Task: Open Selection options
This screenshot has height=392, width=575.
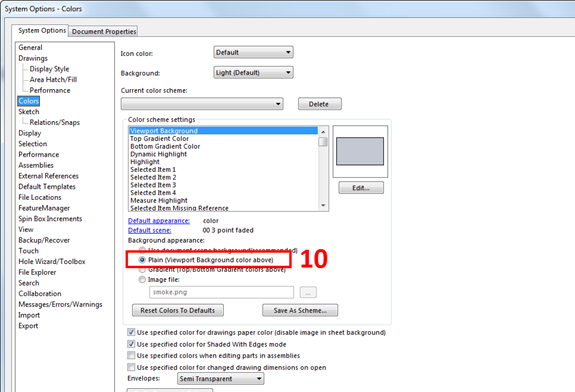Action: coord(33,143)
